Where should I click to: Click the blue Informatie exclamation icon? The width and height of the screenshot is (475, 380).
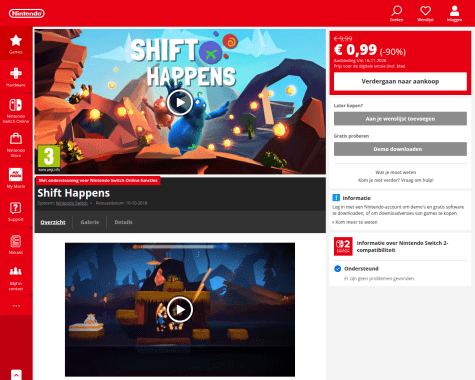tap(336, 198)
